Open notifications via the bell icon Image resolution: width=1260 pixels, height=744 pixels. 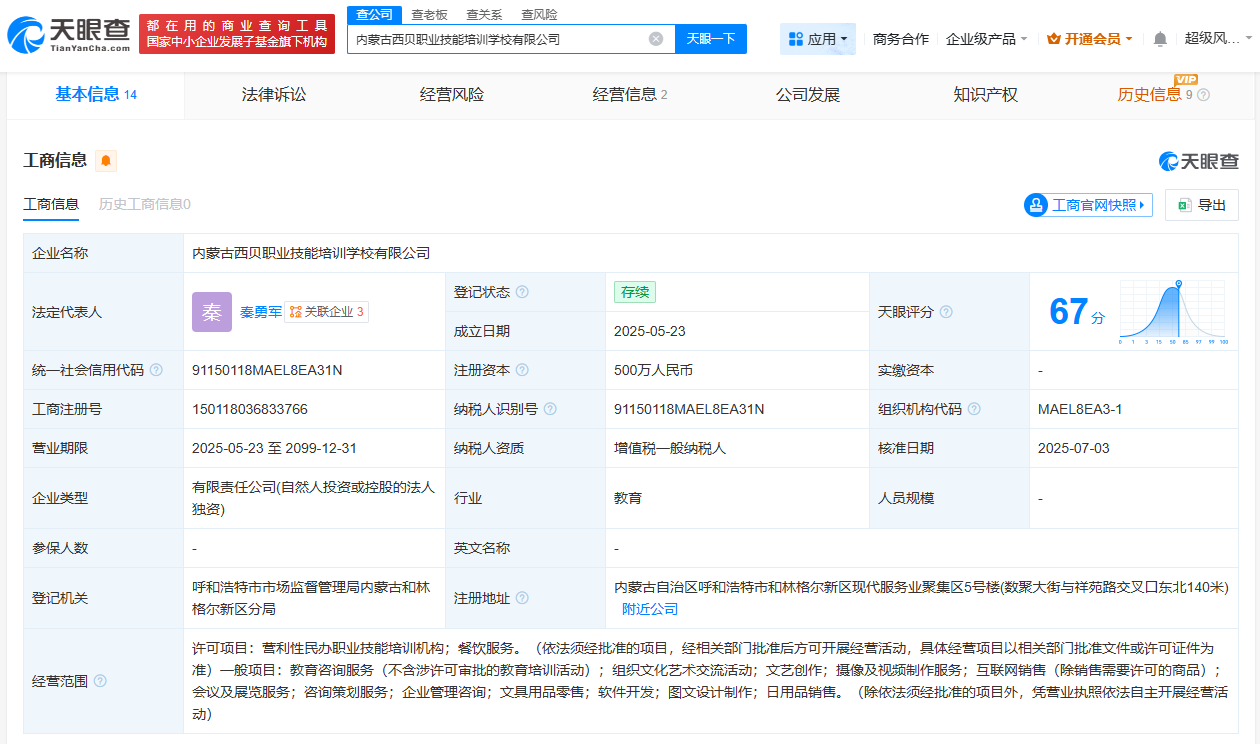[x=1160, y=37]
